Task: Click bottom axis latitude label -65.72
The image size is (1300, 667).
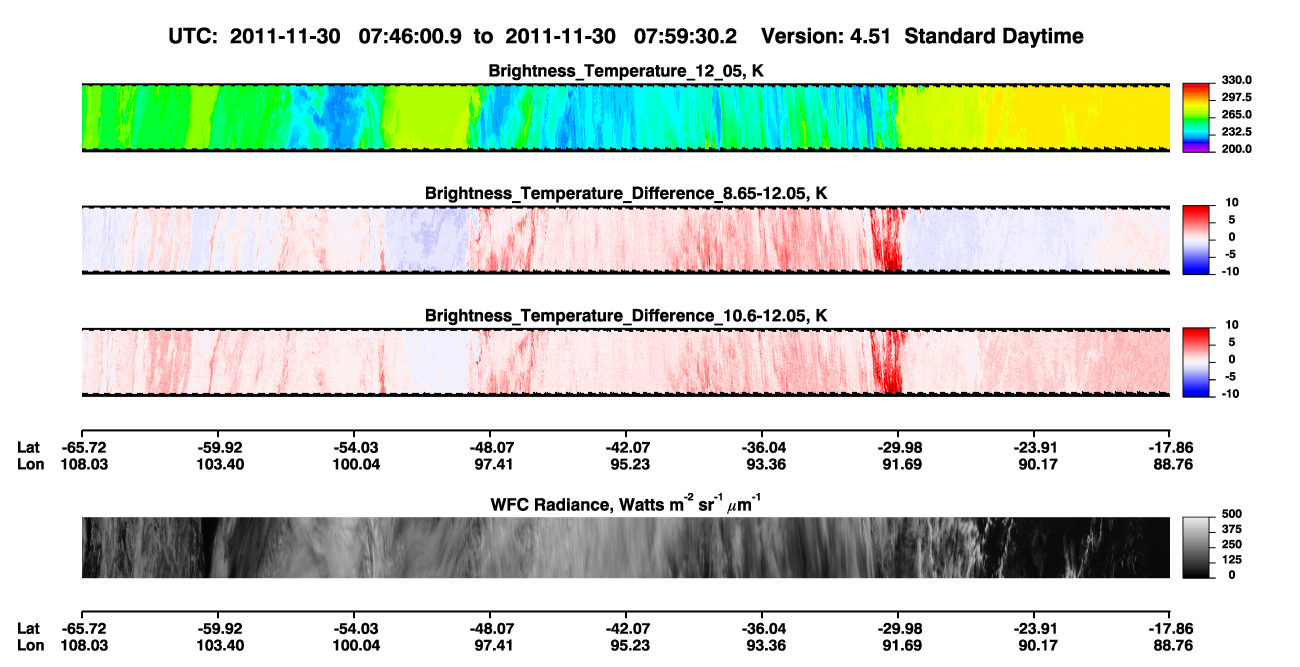Action: (x=82, y=628)
